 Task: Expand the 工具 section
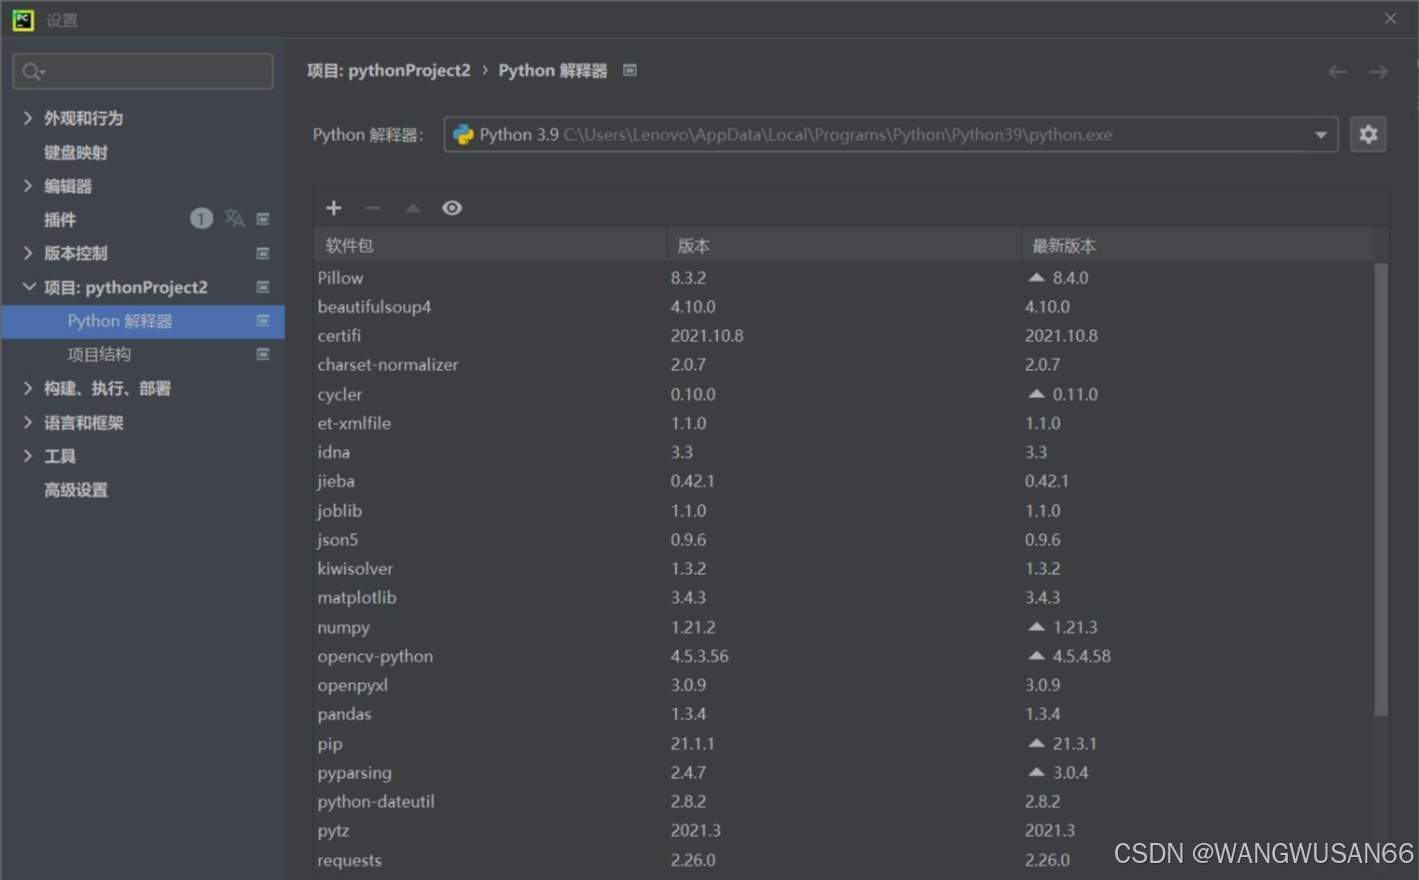(x=28, y=456)
